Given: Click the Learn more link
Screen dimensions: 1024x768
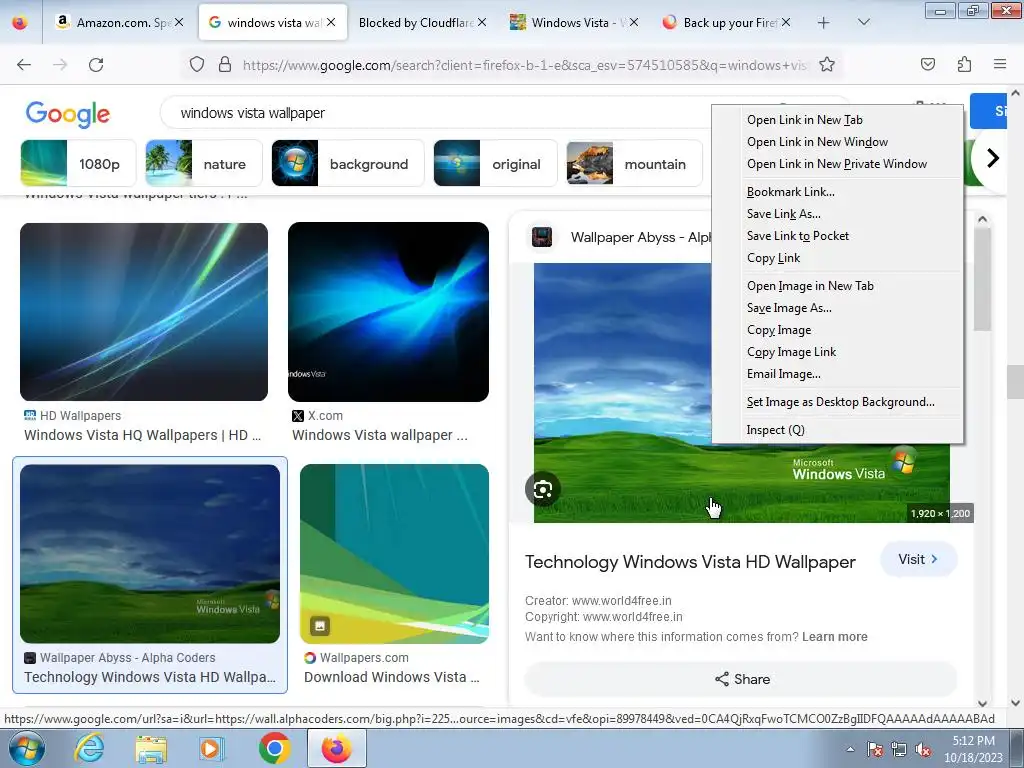Looking at the screenshot, I should (x=835, y=637).
